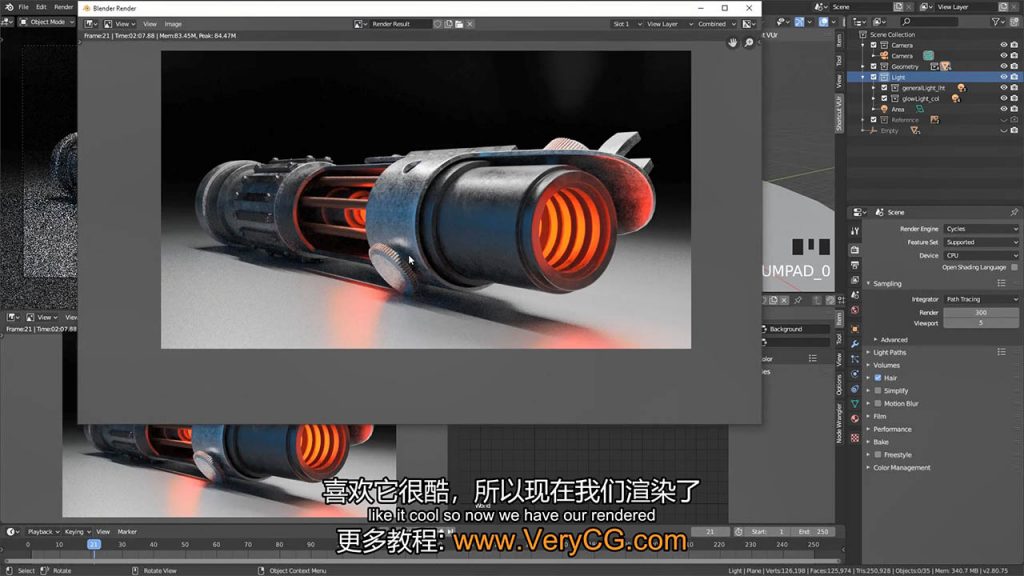This screenshot has height=576, width=1024.
Task: Enable Open Shading Language checkbox
Action: pos(1014,267)
